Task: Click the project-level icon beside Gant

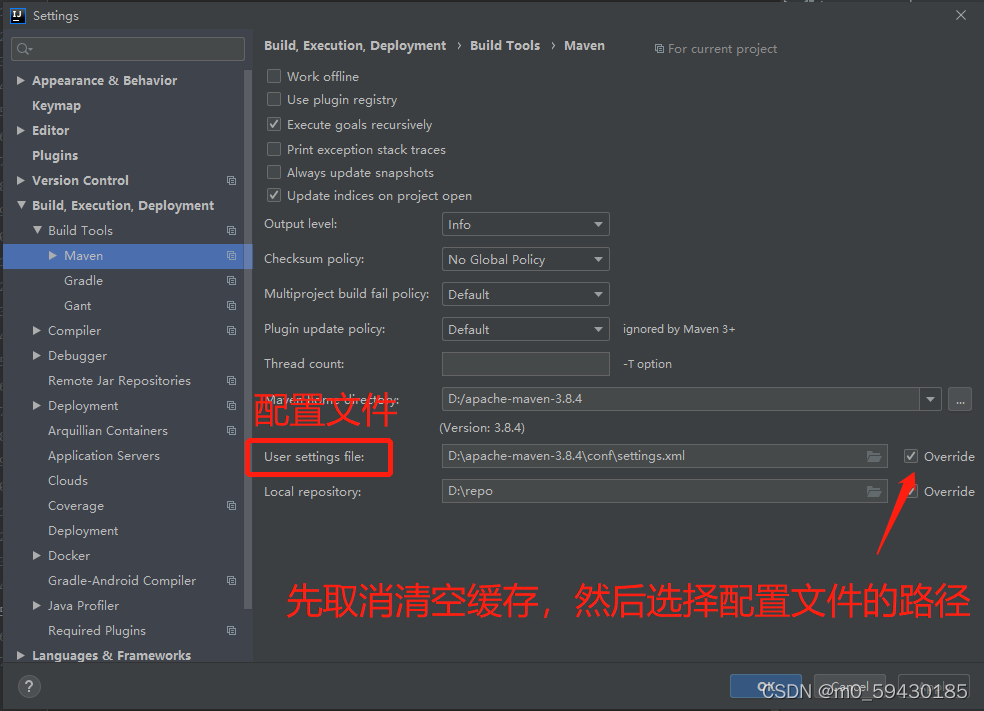Action: pyautogui.click(x=232, y=306)
